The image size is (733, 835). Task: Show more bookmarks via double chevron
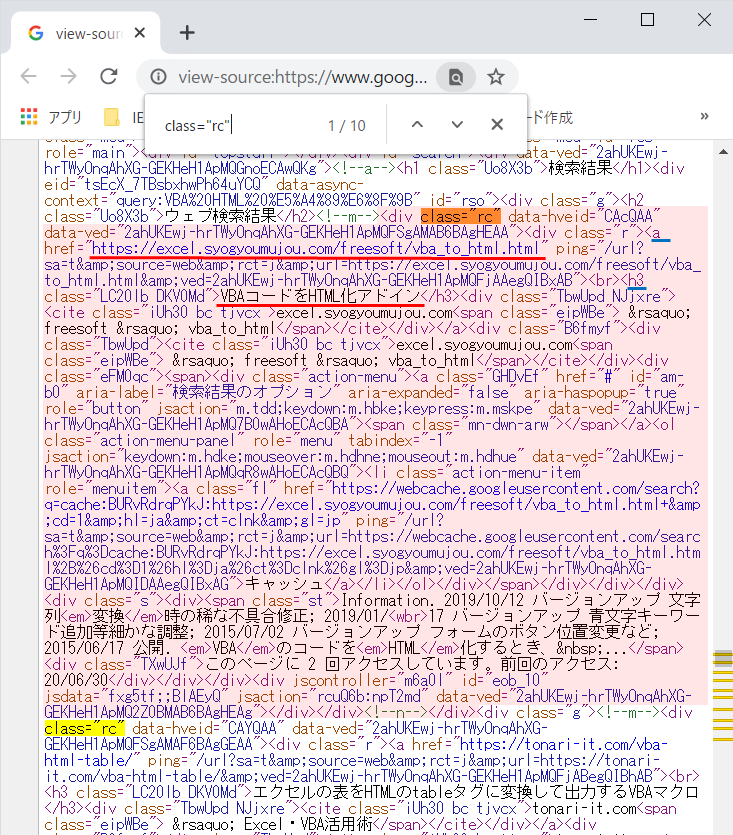[704, 116]
